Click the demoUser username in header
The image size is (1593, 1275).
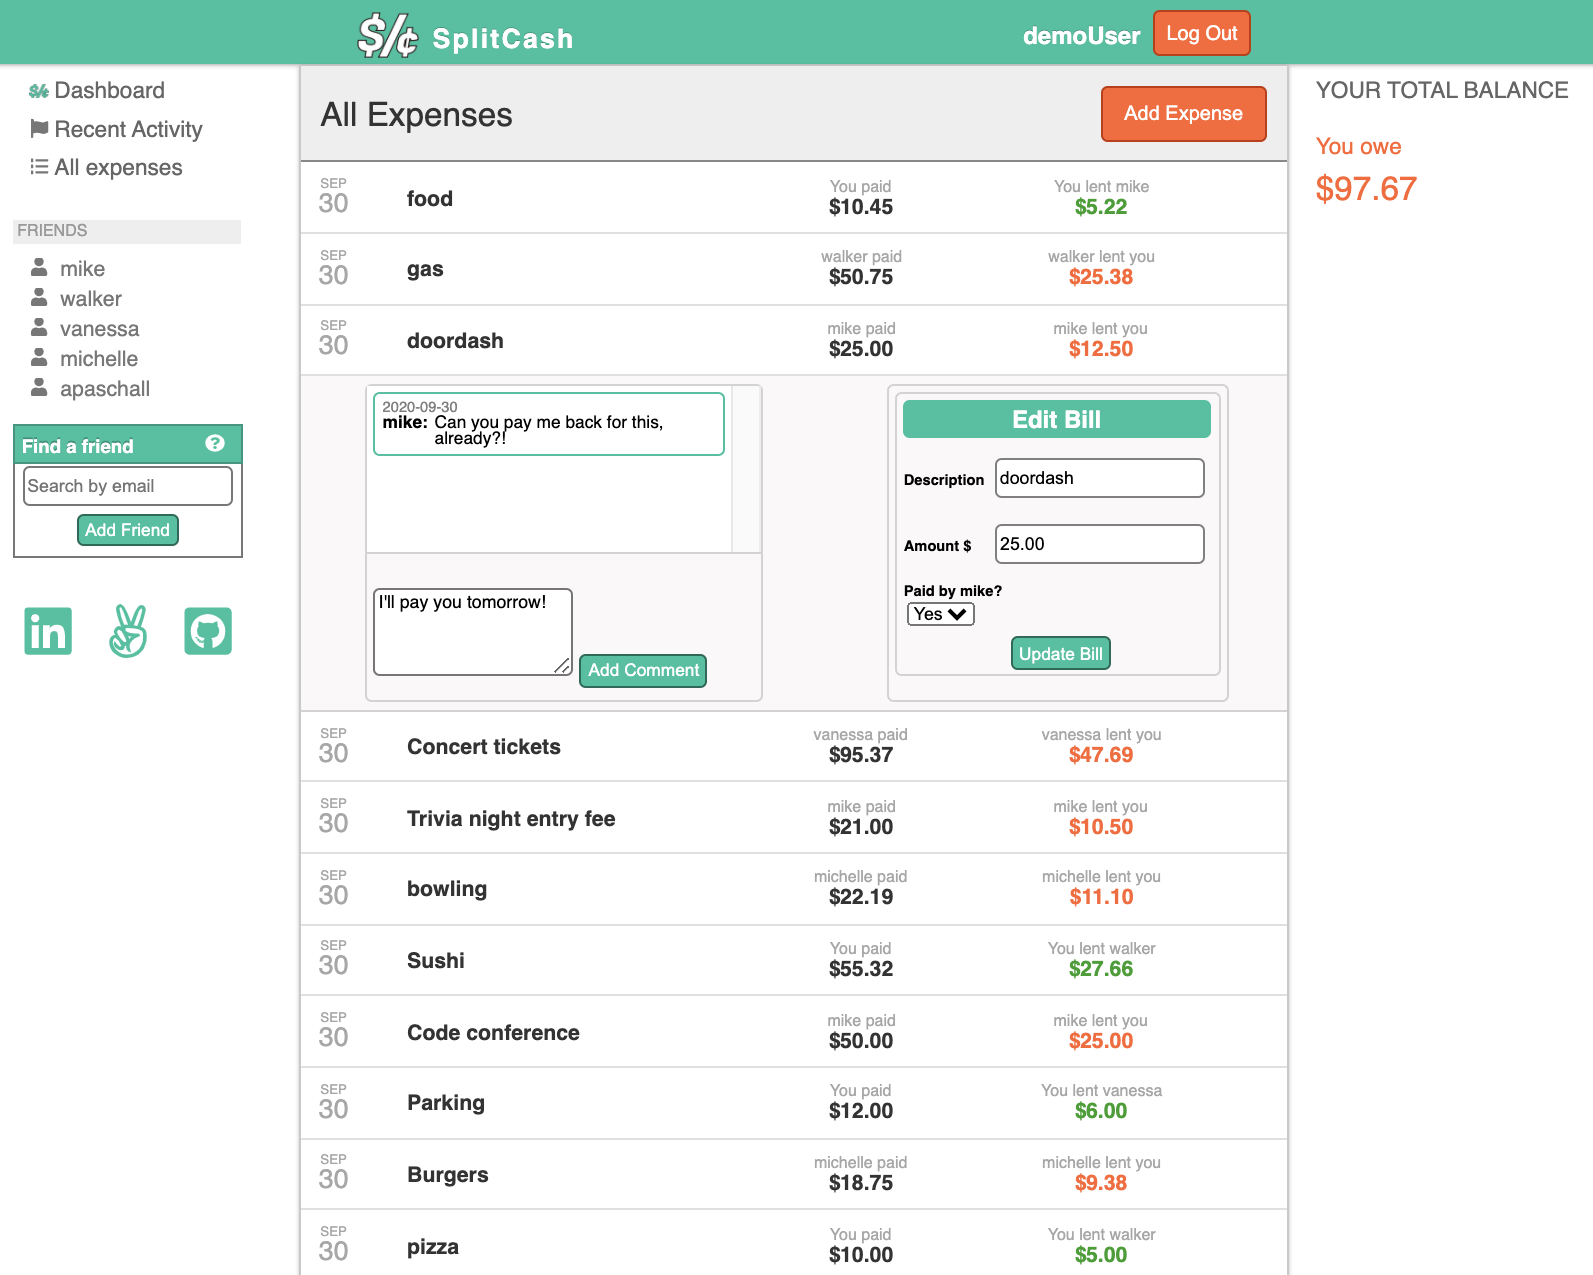(x=1081, y=36)
